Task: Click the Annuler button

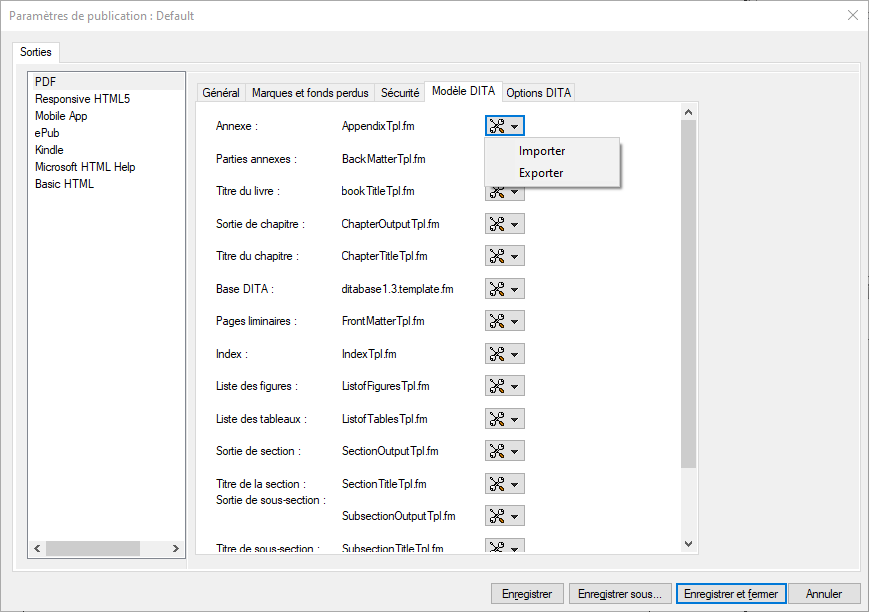Action: click(x=825, y=594)
